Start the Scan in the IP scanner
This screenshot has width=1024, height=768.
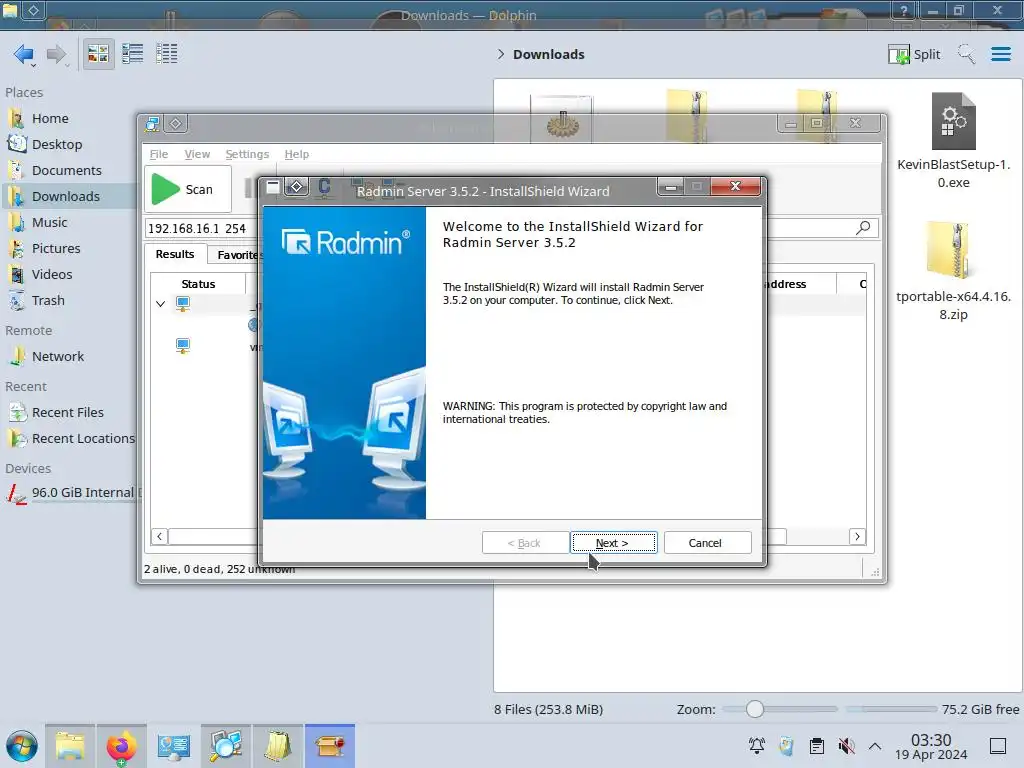tap(188, 189)
